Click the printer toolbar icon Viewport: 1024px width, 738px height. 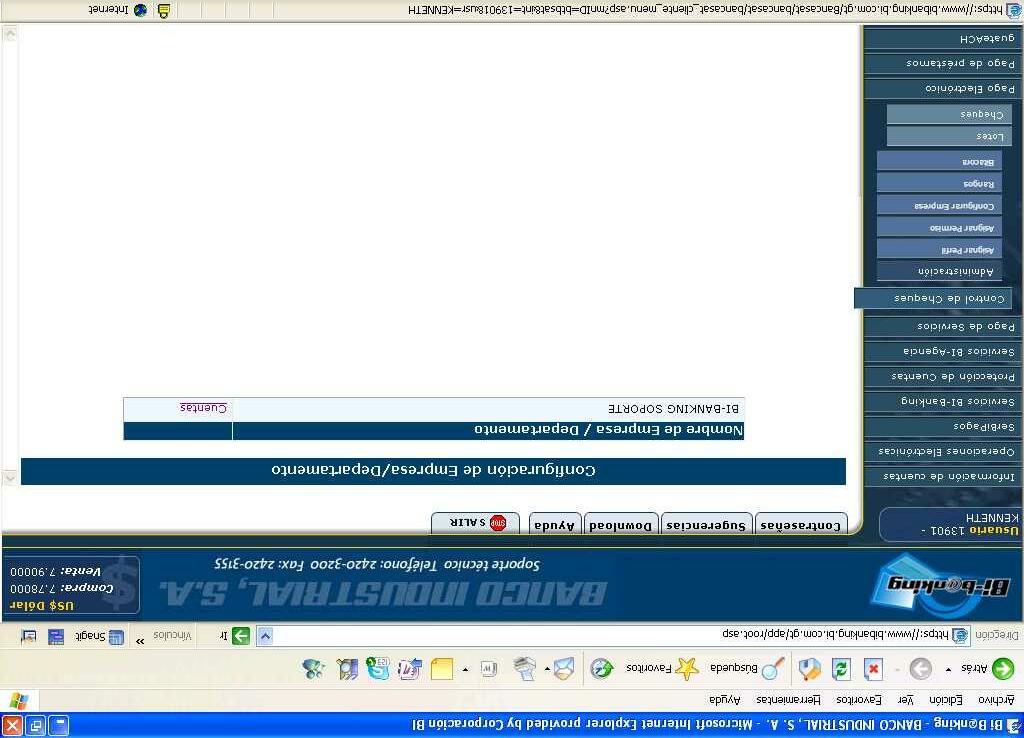(524, 669)
